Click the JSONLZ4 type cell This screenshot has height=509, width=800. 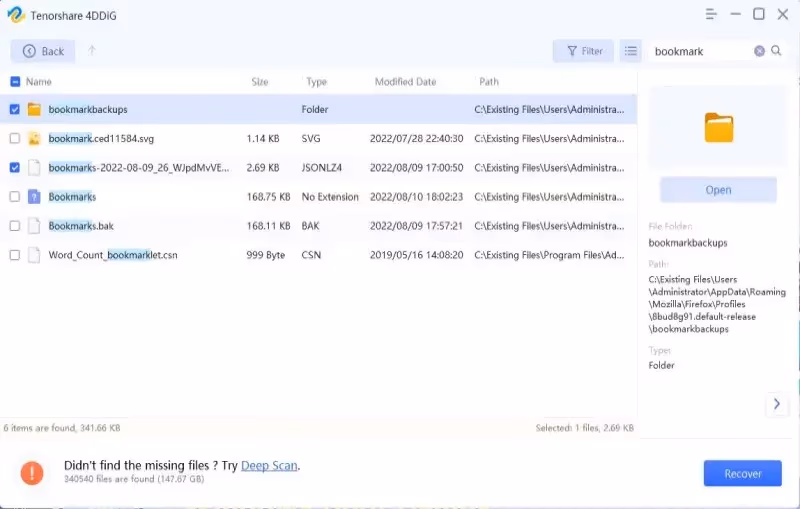point(321,167)
